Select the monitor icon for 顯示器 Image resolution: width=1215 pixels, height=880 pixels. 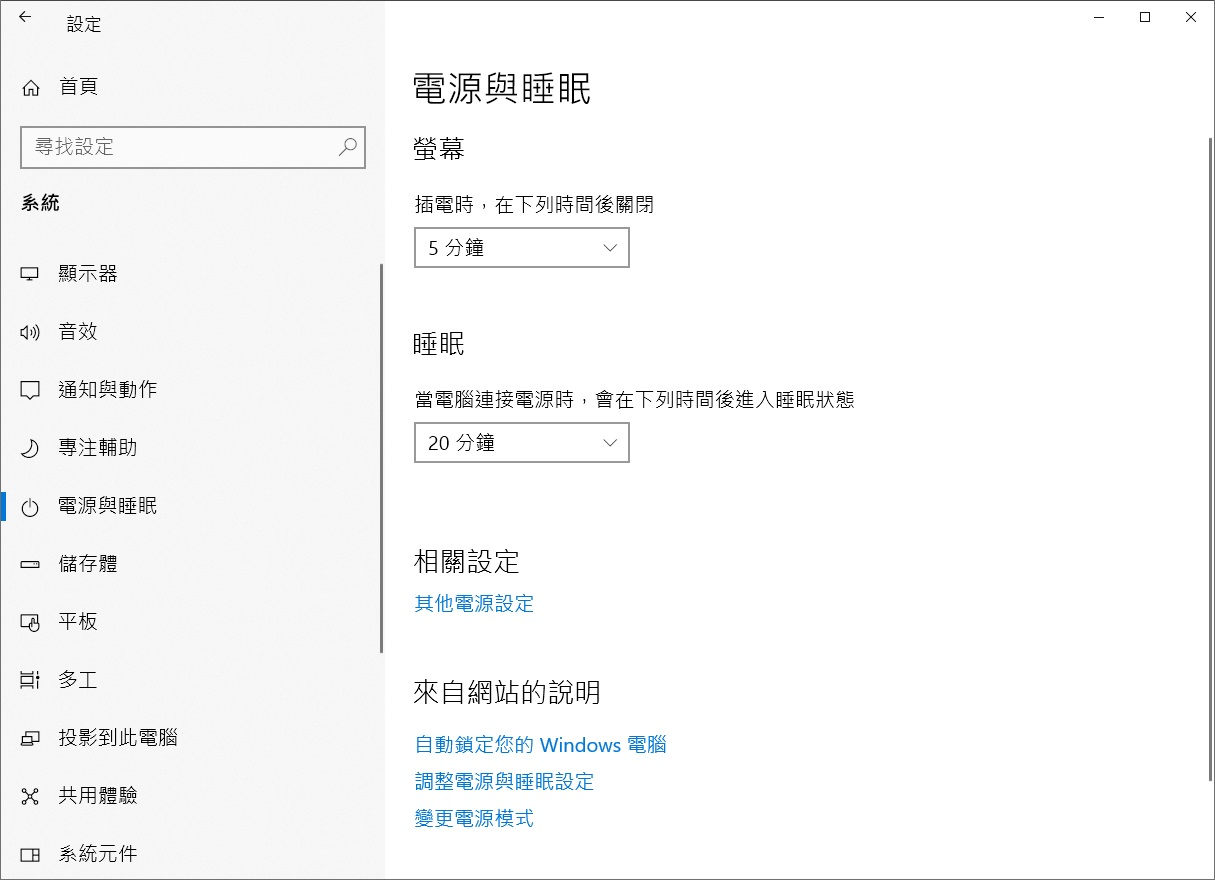click(x=30, y=274)
